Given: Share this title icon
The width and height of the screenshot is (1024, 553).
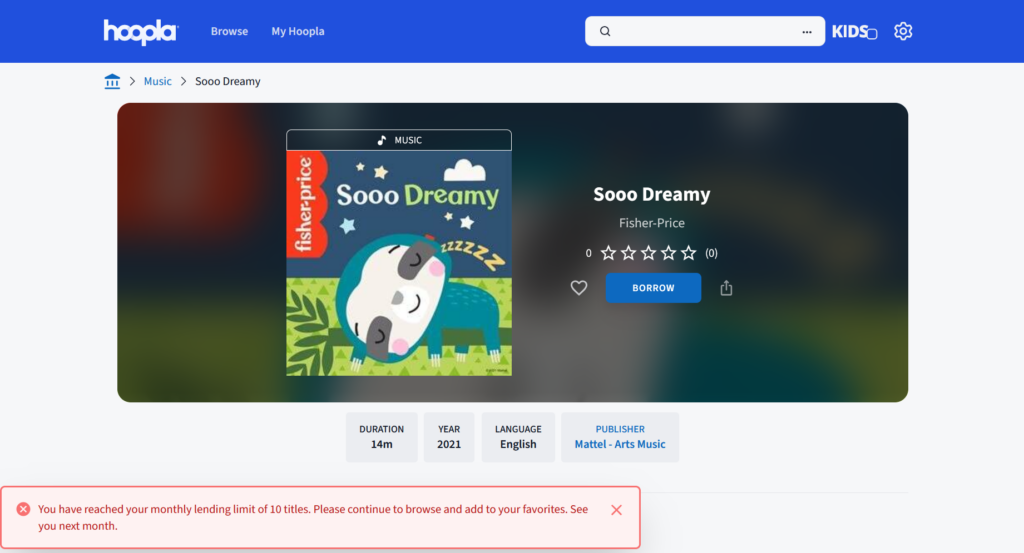Looking at the screenshot, I should pos(726,288).
